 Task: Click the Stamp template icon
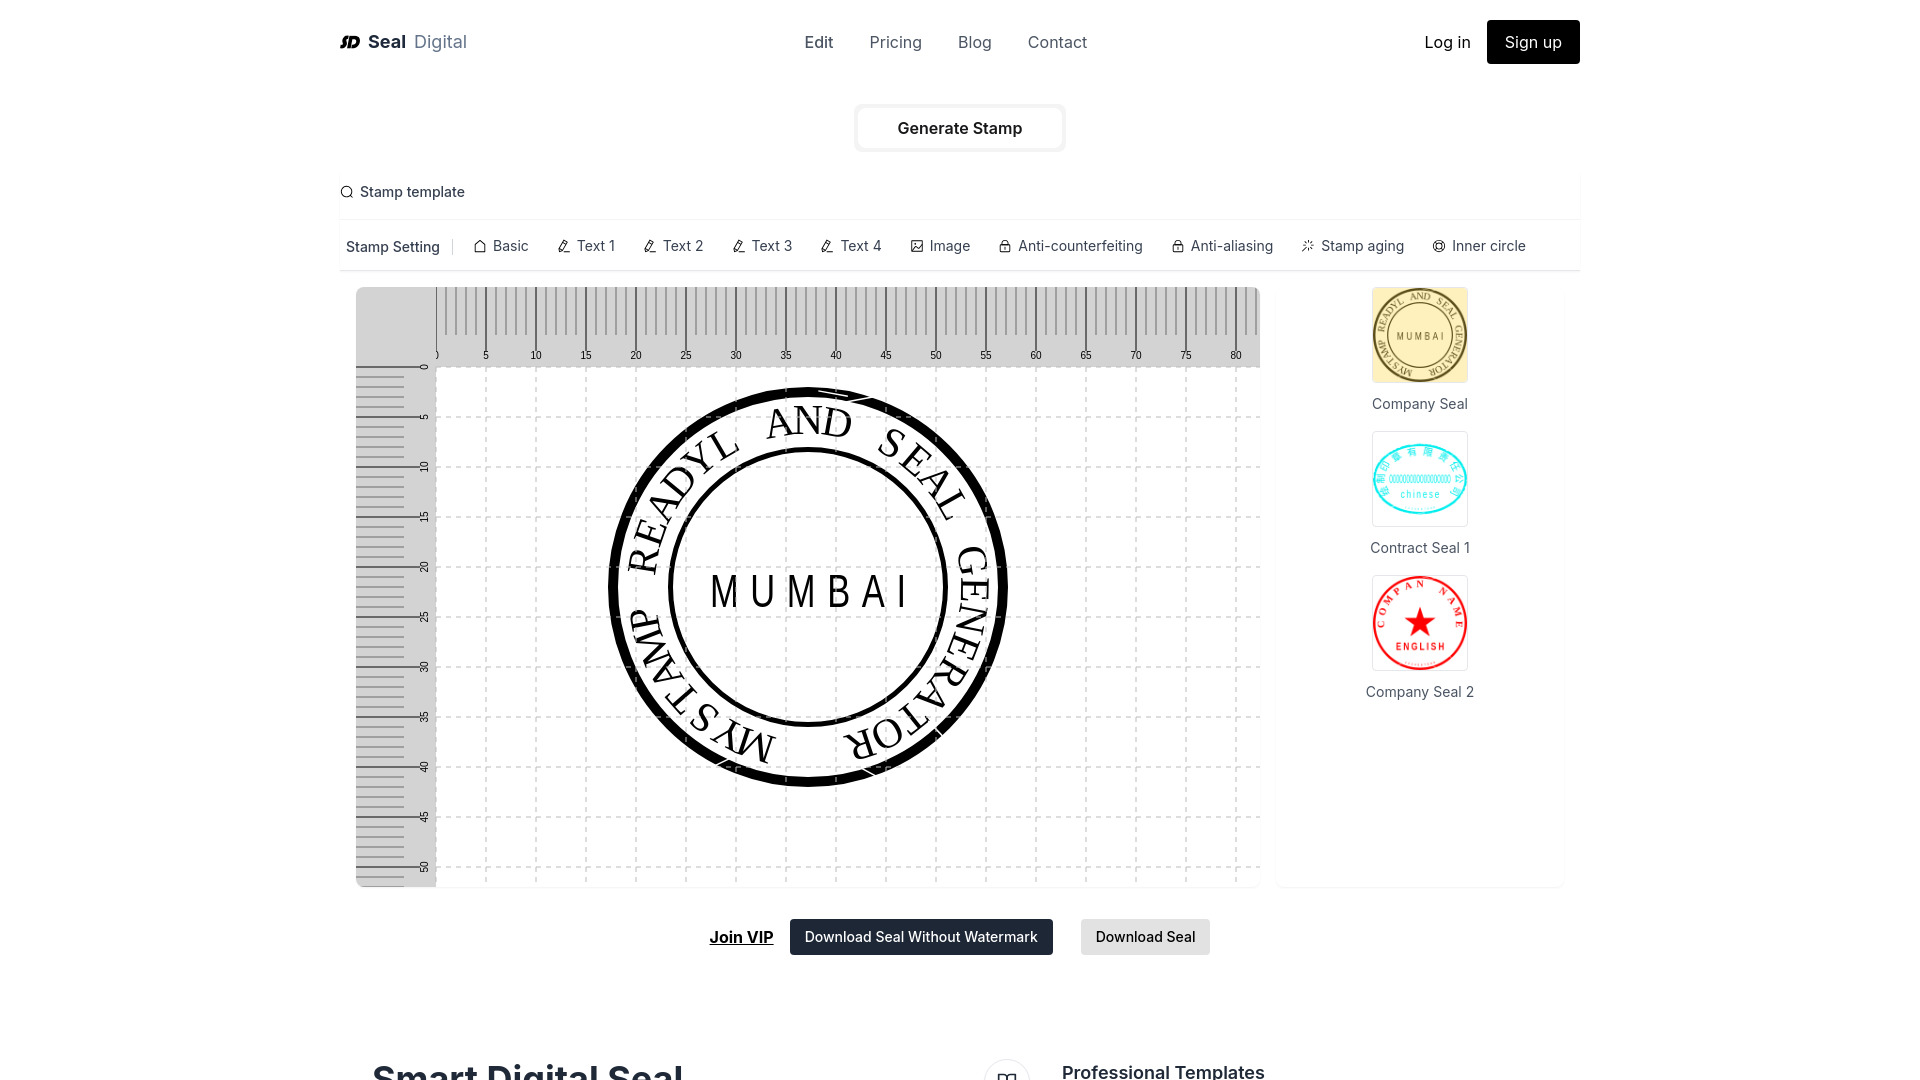pos(347,191)
